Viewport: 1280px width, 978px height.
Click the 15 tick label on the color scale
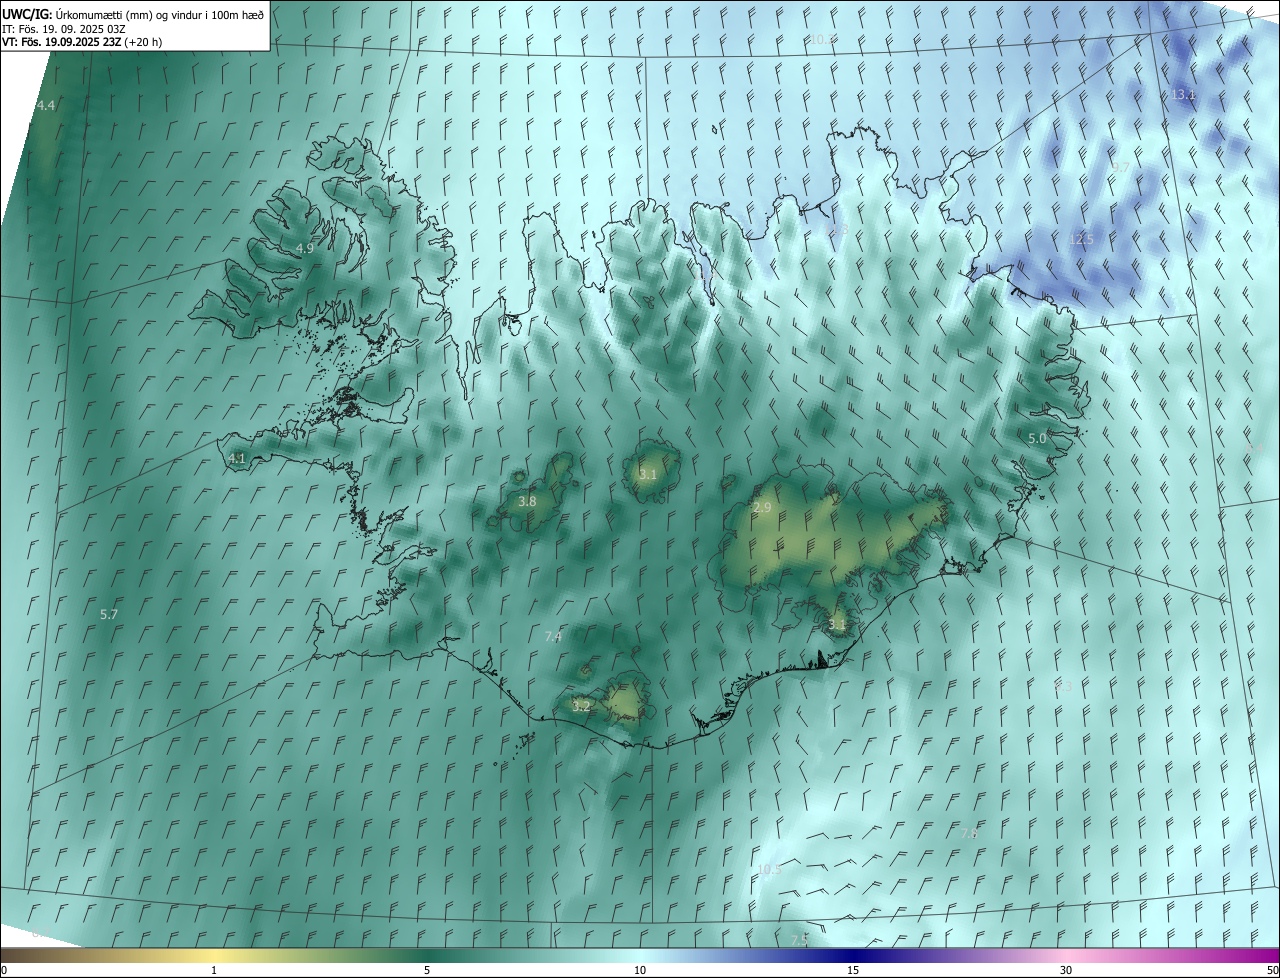click(853, 970)
